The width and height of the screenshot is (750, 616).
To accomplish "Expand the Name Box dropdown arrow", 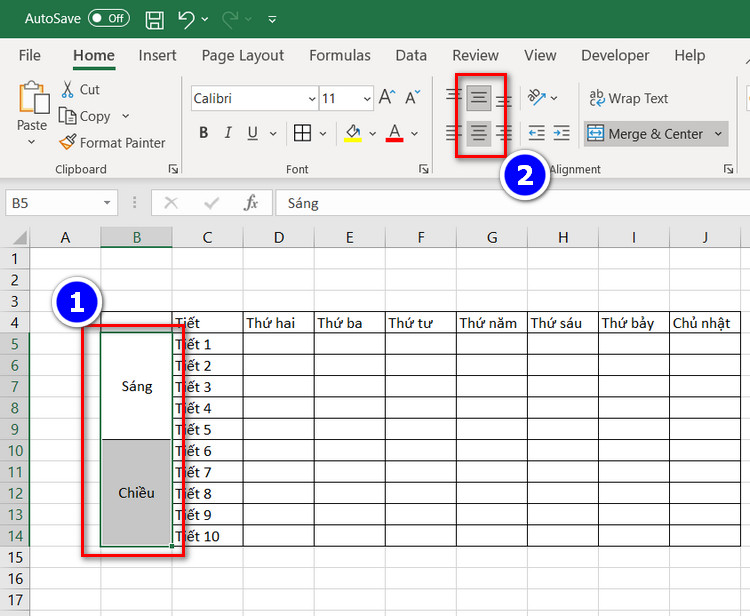I will click(x=108, y=203).
